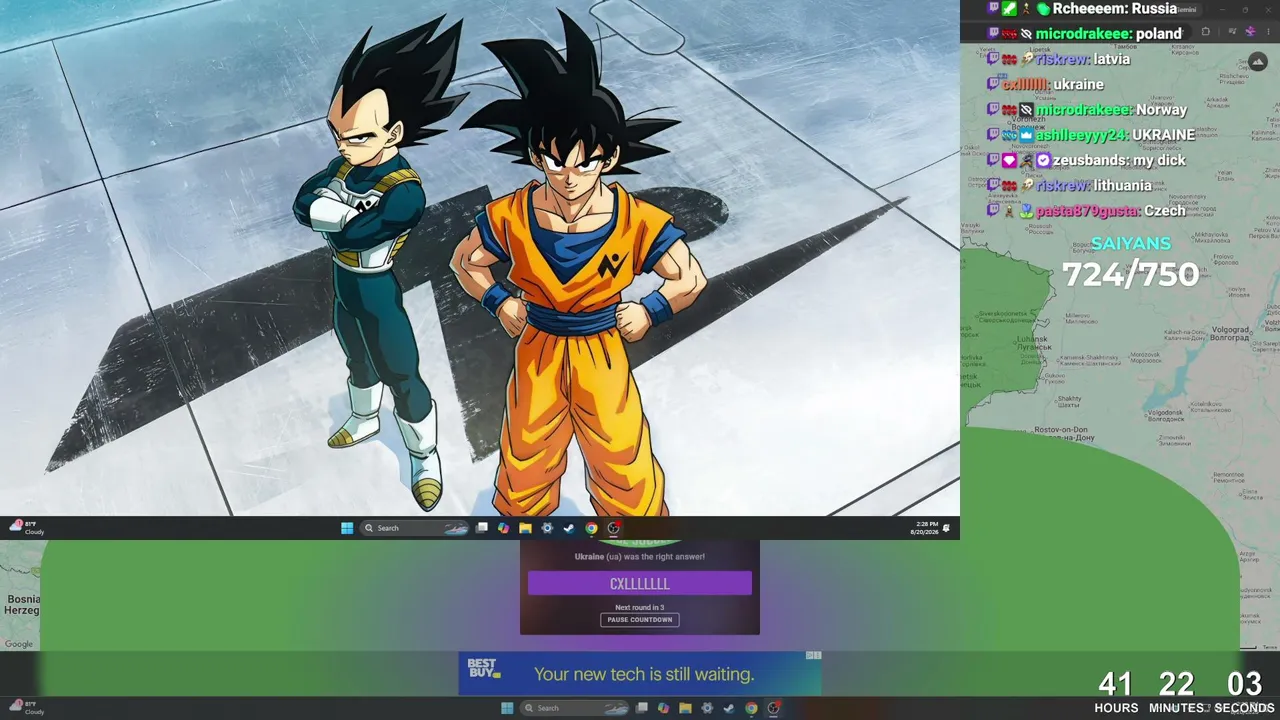Image resolution: width=1280 pixels, height=720 pixels.
Task: Open Task View on the bottom-edge taskbar
Action: (x=642, y=708)
